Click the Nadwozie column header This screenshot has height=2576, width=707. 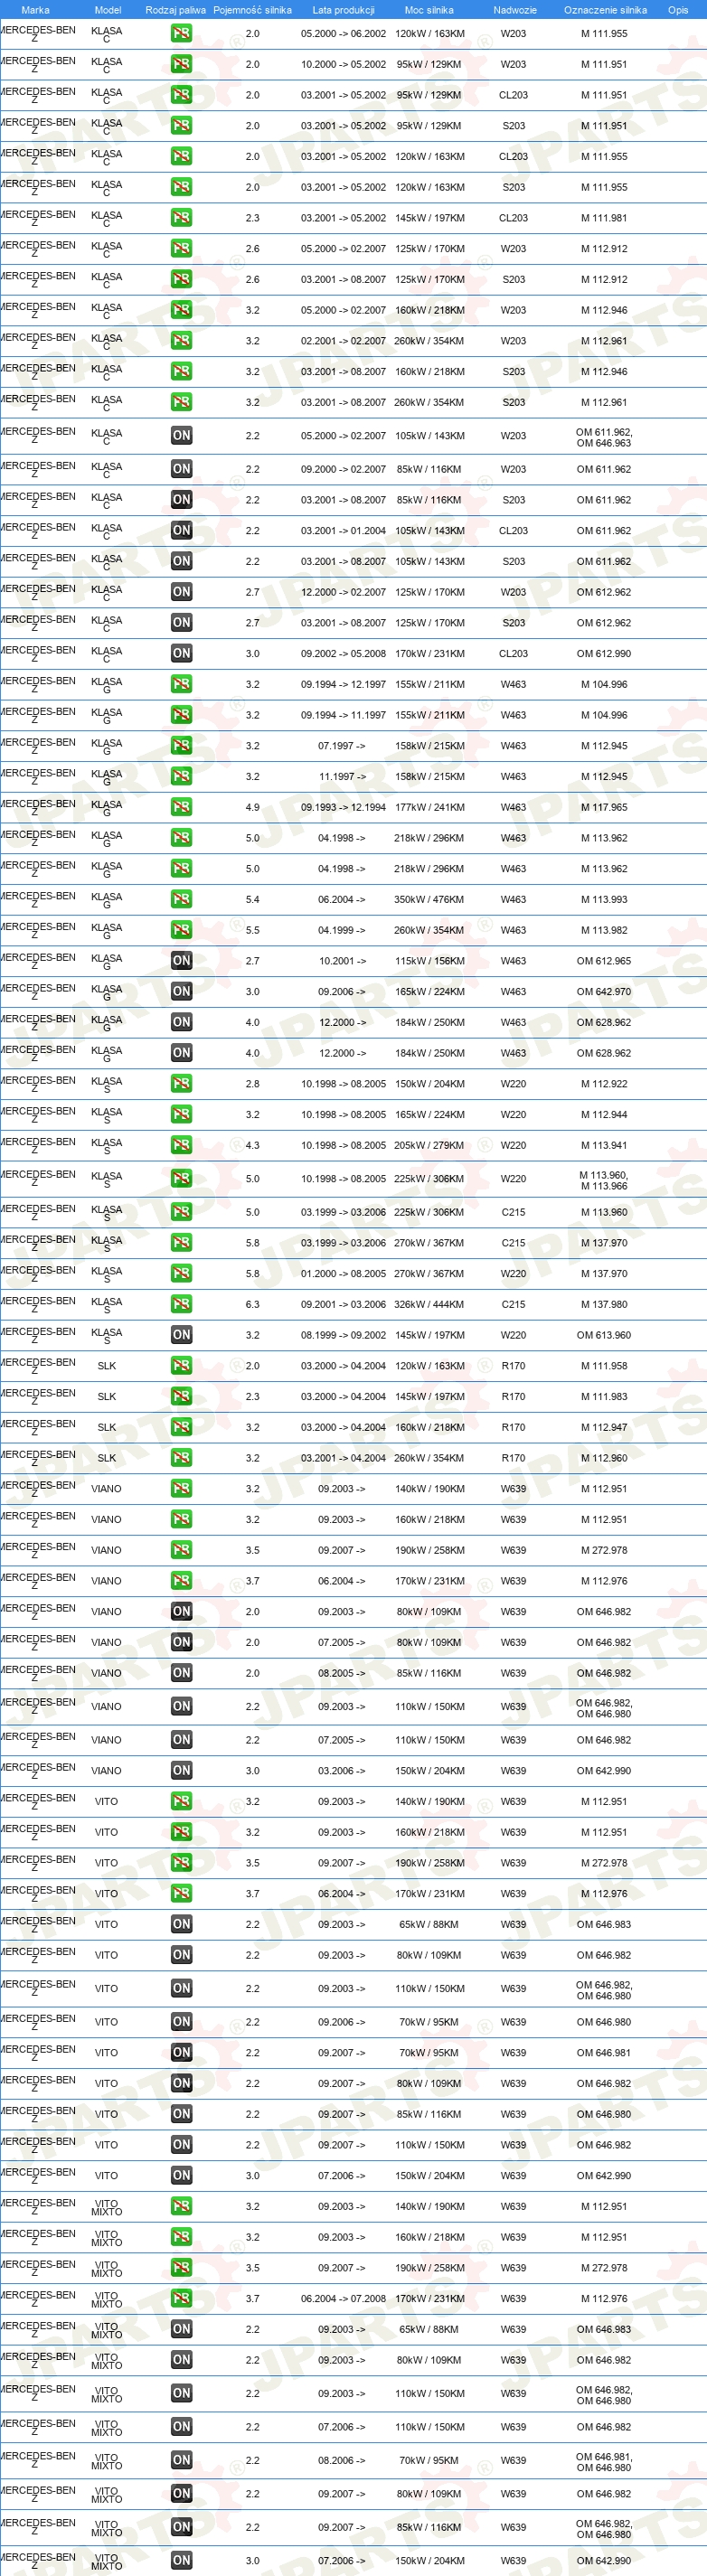515,10
